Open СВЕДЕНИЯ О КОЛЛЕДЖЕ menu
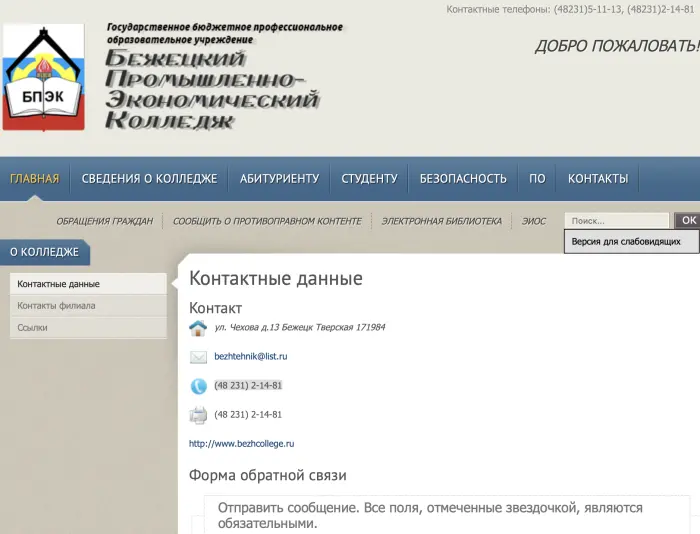This screenshot has width=700, height=534. coord(149,179)
